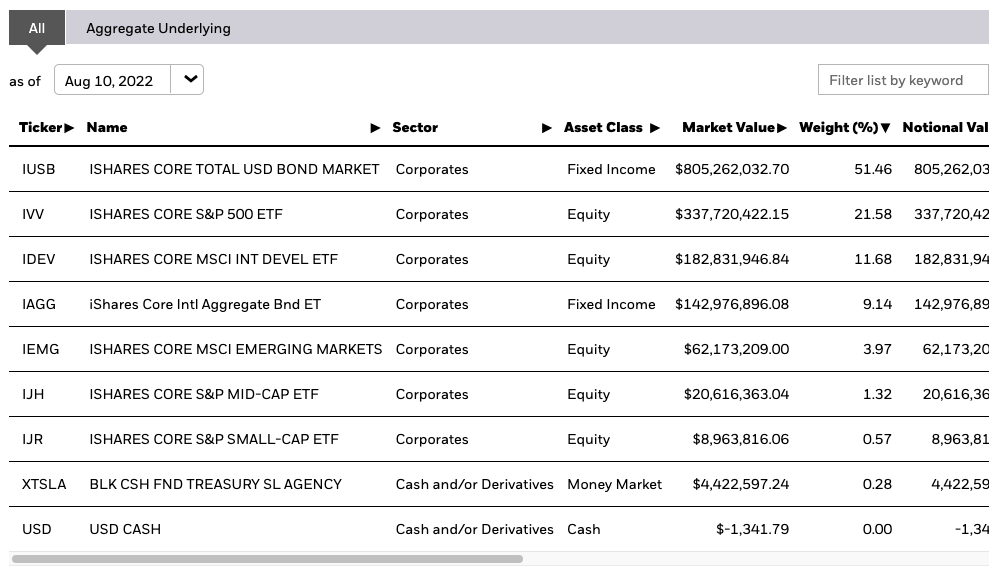The image size is (1002, 578).
Task: Click the 21.58 weight value
Action: [x=873, y=214]
